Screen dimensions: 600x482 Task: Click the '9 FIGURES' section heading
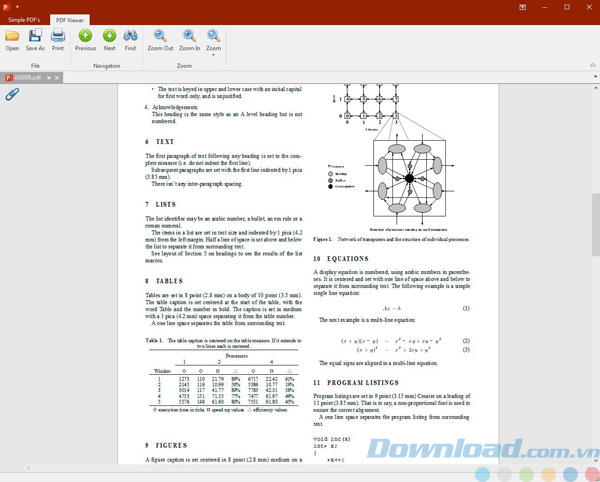pos(166,445)
